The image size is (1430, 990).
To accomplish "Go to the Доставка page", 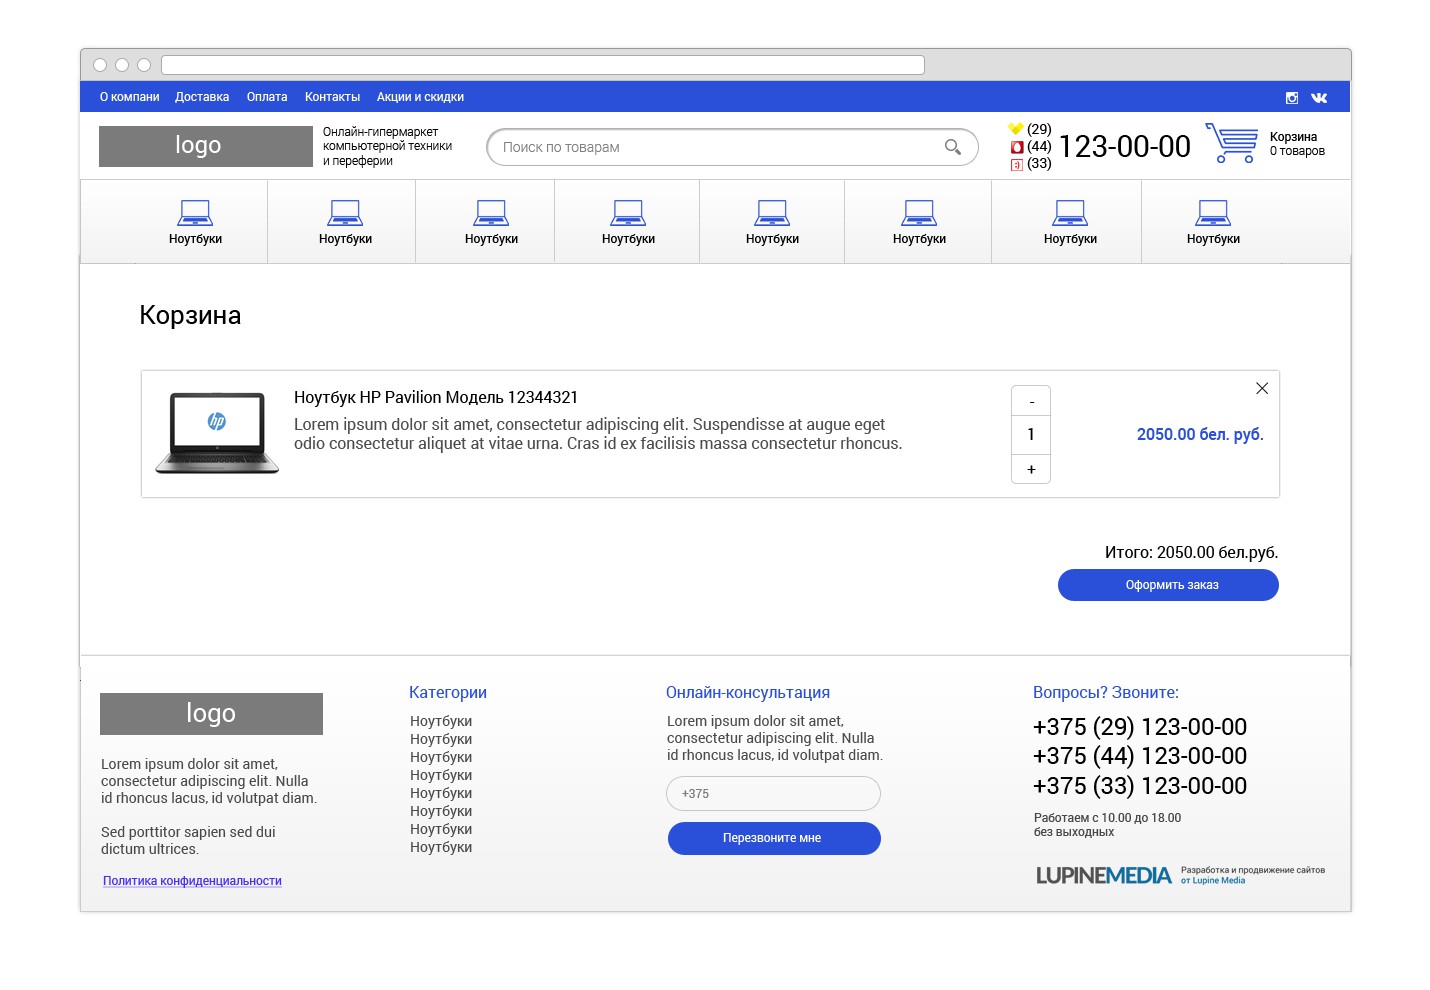I will click(202, 97).
